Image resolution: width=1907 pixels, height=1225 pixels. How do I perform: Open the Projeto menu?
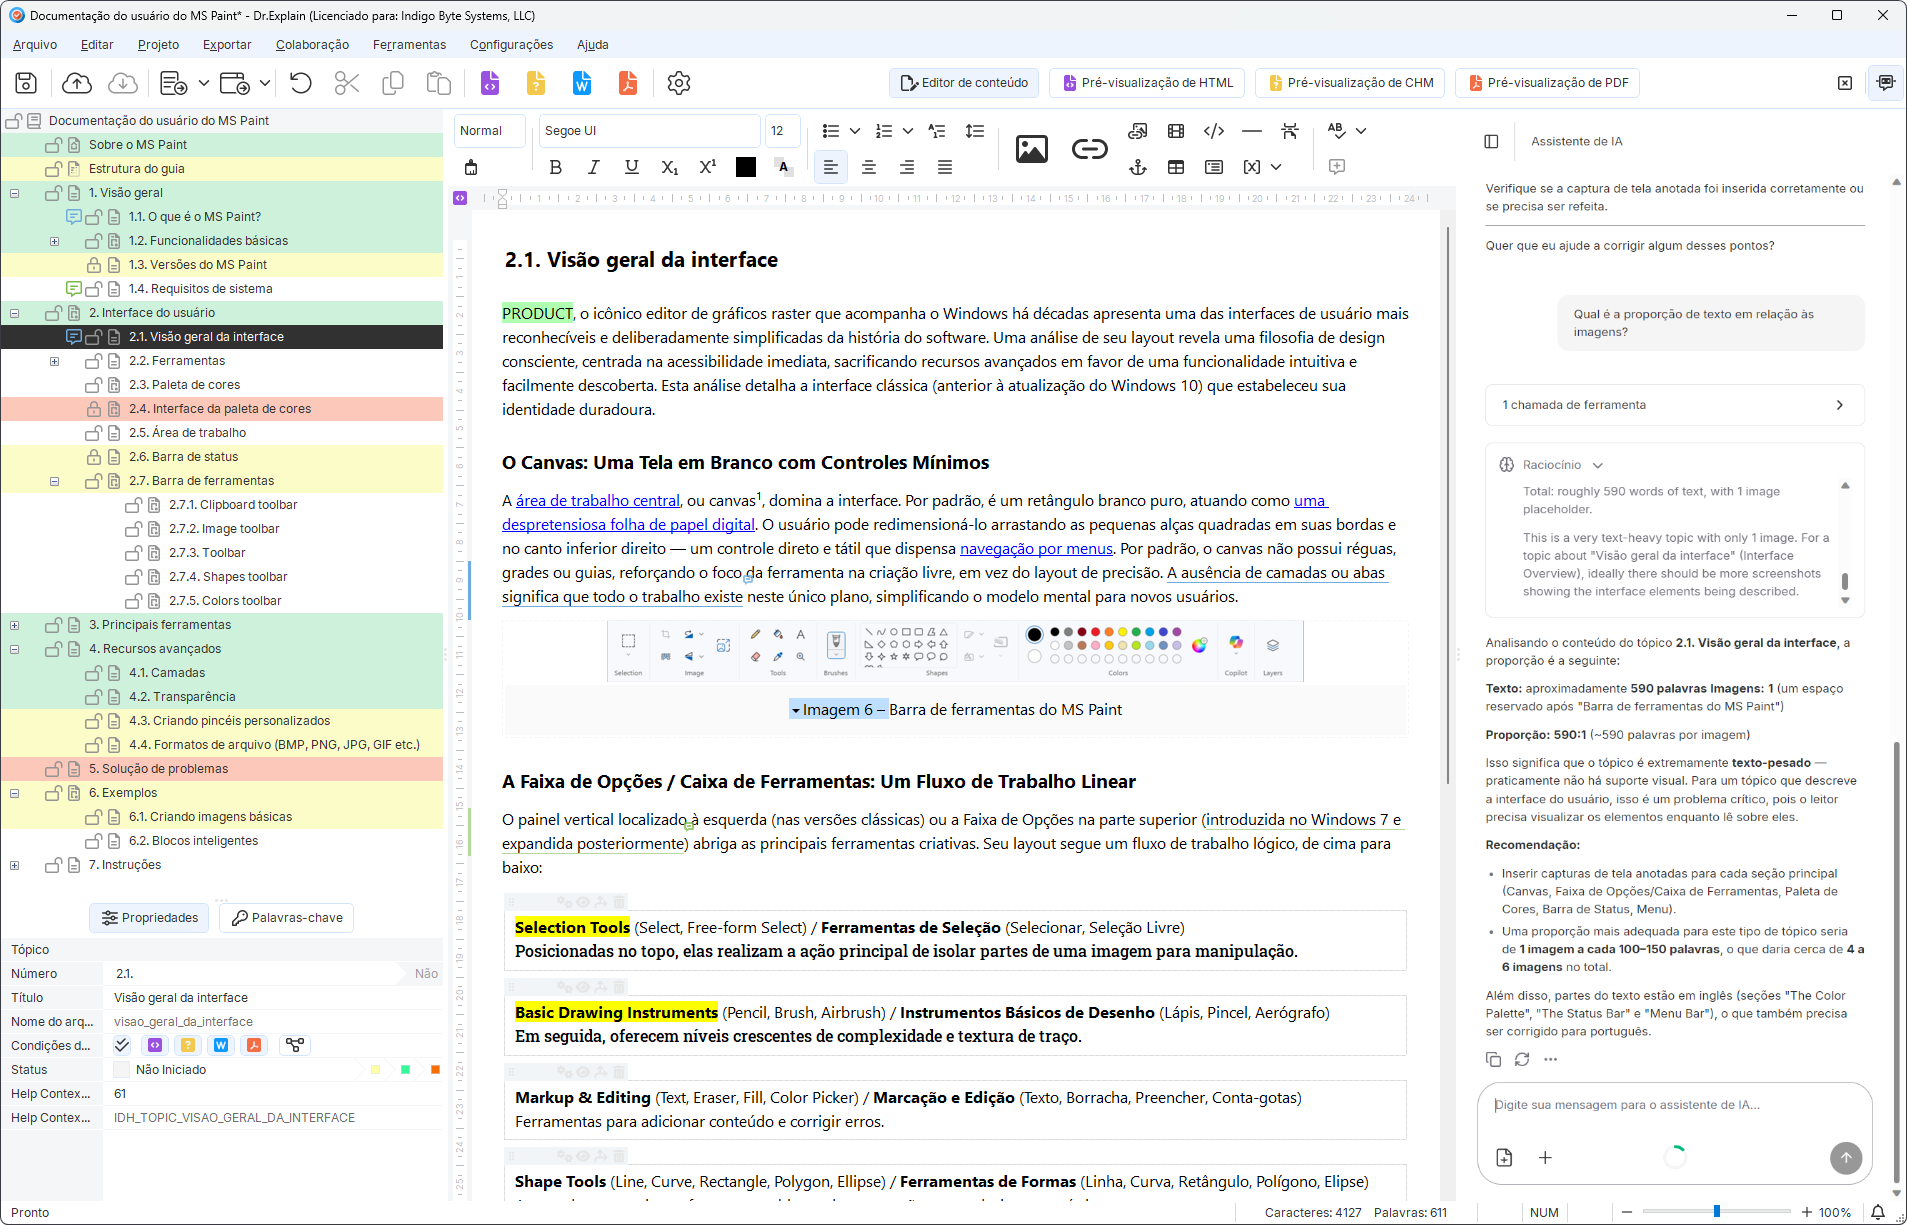click(159, 45)
